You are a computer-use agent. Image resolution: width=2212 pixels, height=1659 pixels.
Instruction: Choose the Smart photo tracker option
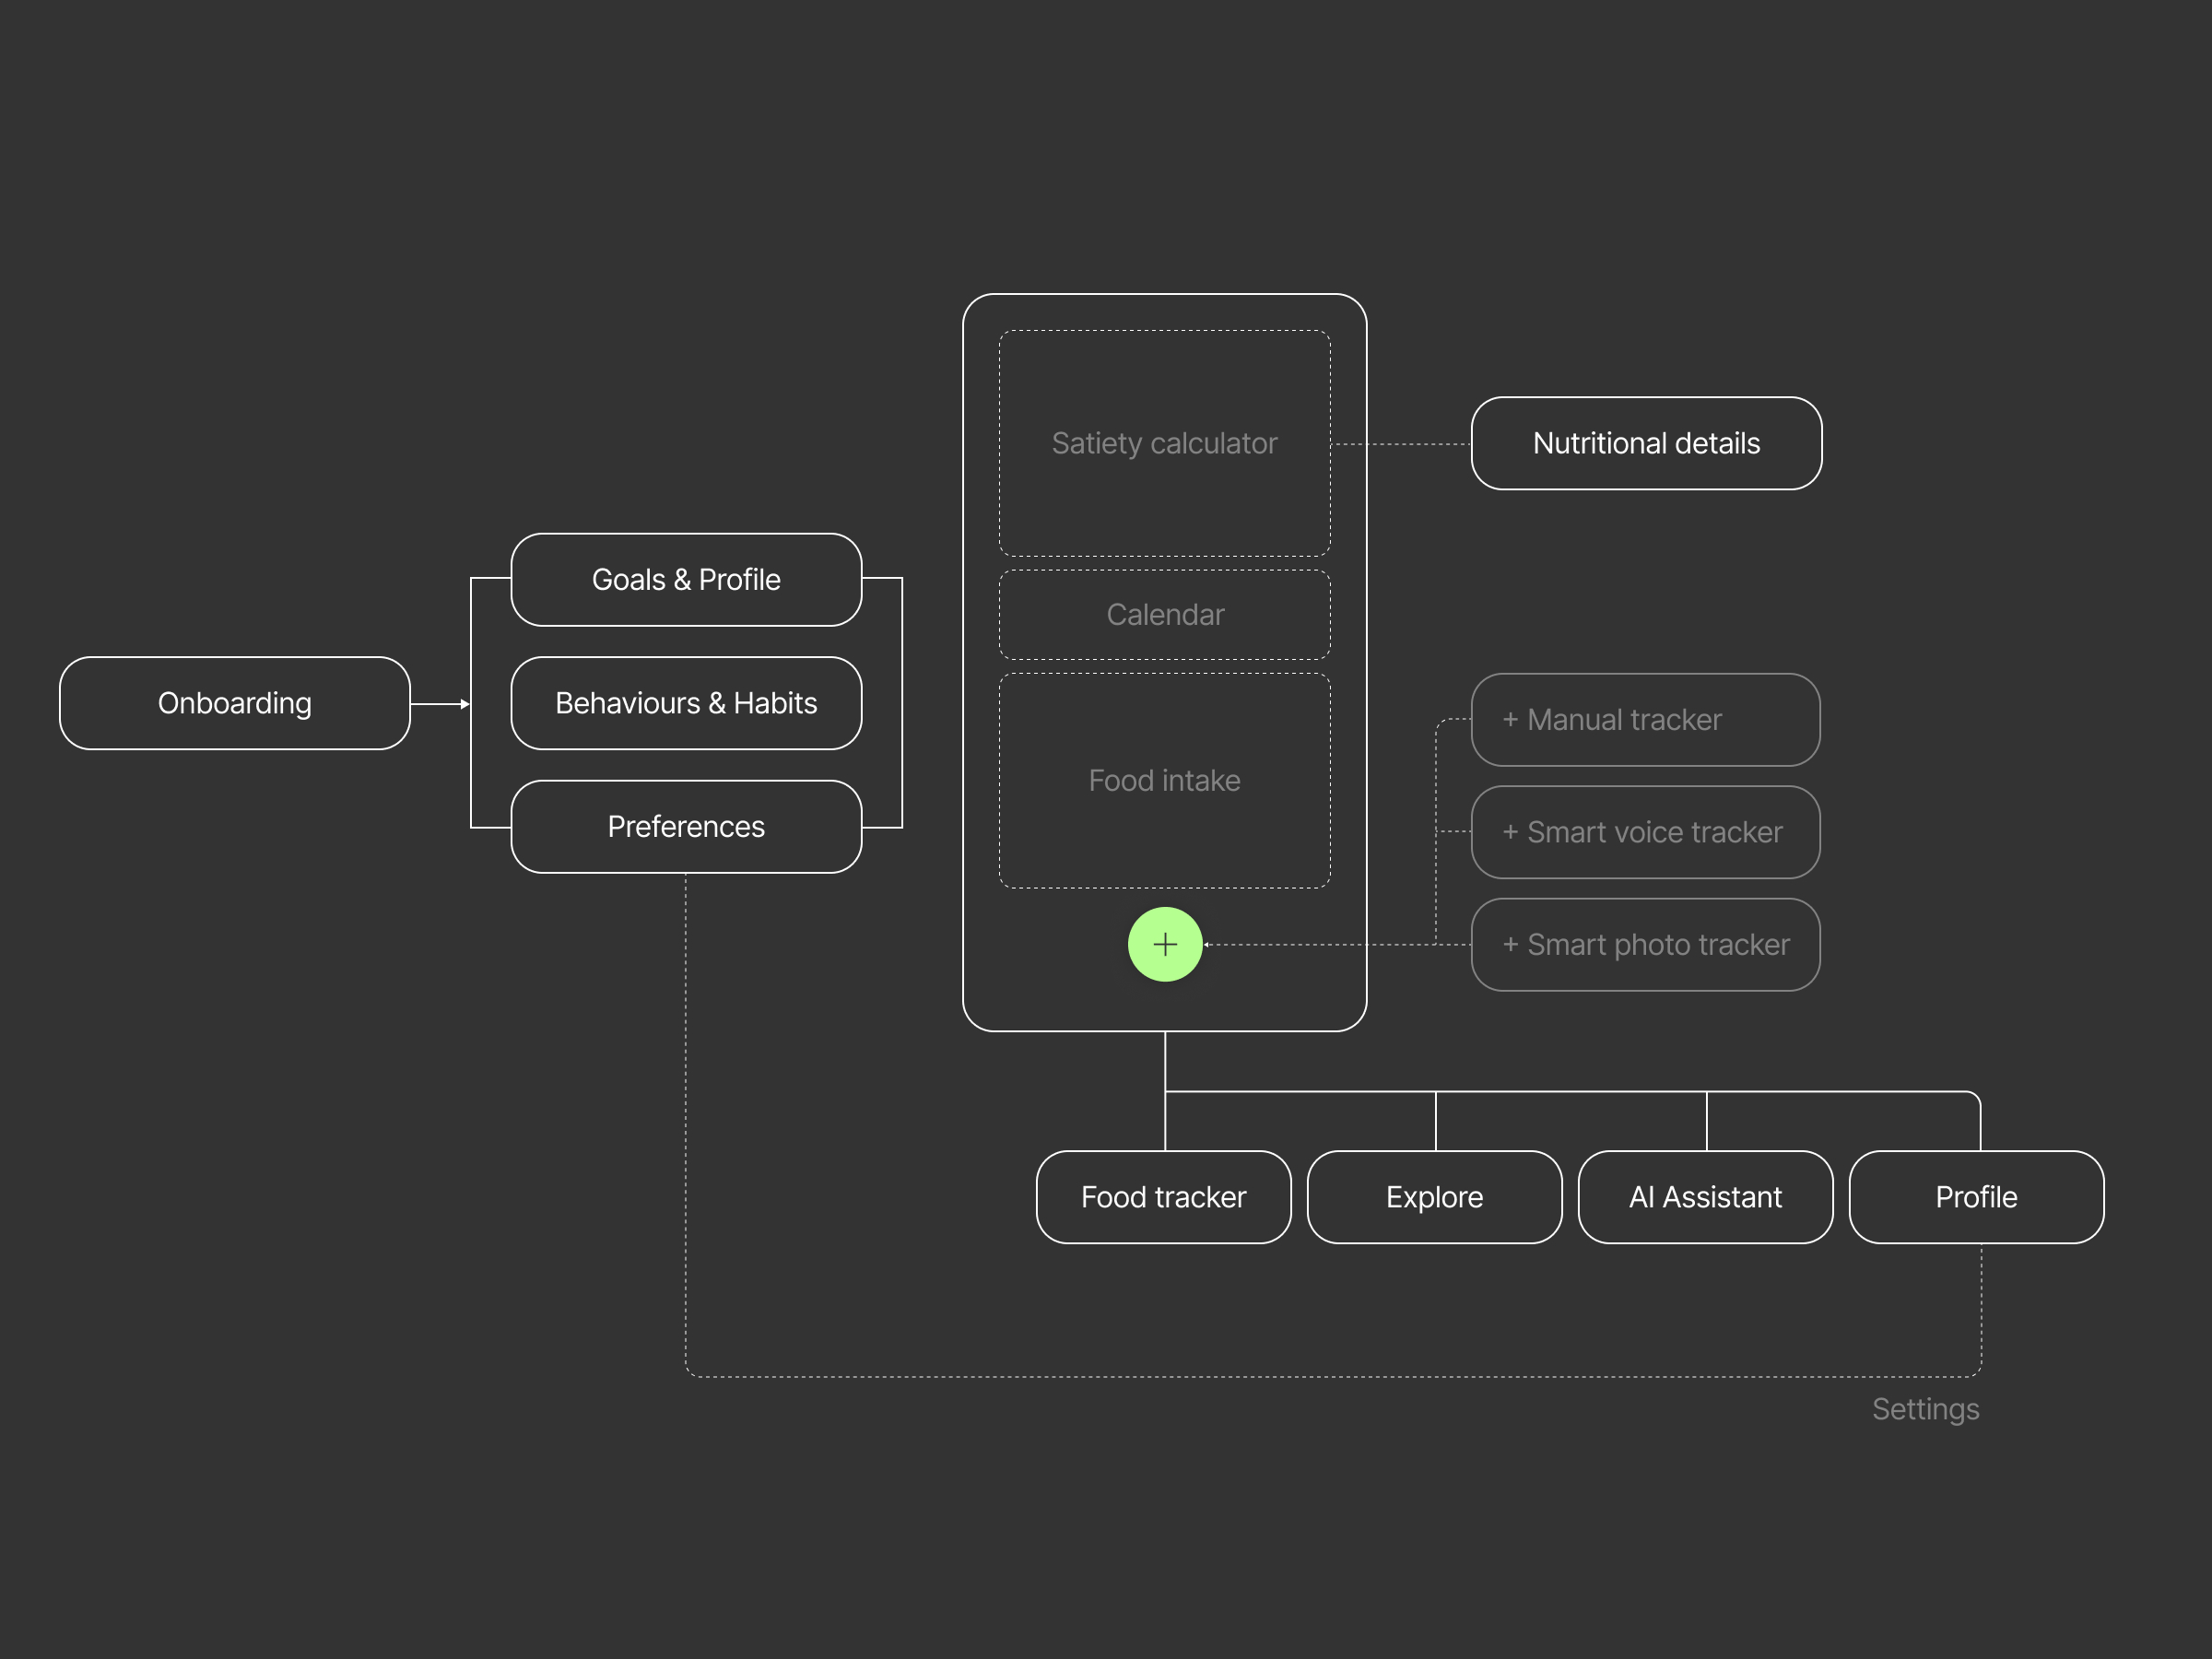tap(1646, 945)
